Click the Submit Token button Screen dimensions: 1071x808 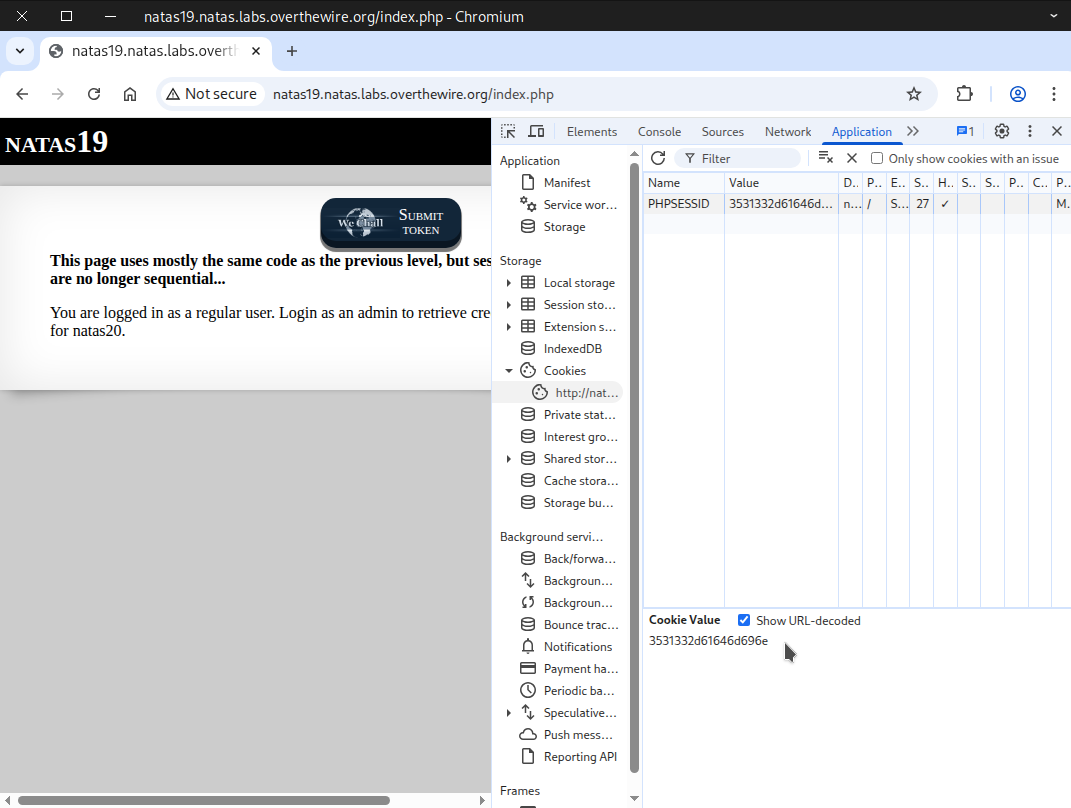pyautogui.click(x=391, y=223)
